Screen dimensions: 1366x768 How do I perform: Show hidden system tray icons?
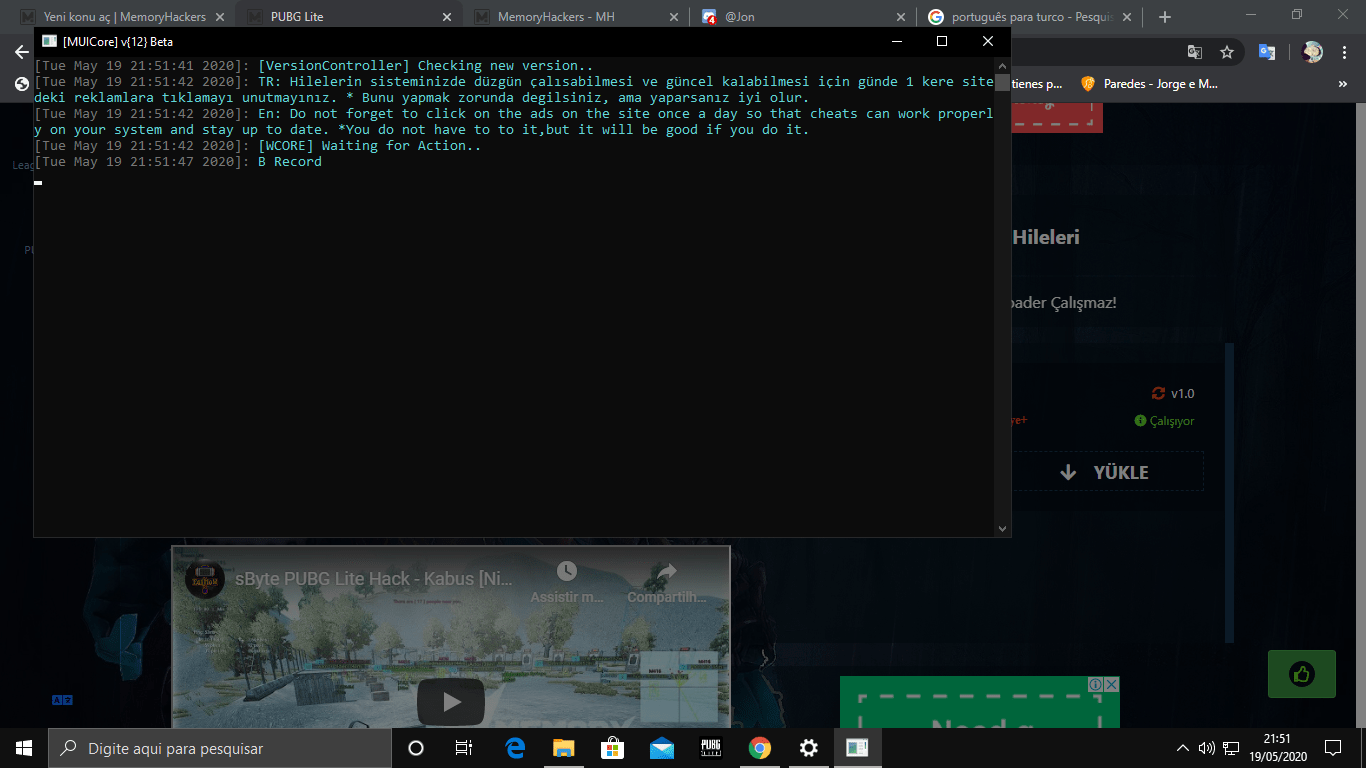tap(1183, 748)
